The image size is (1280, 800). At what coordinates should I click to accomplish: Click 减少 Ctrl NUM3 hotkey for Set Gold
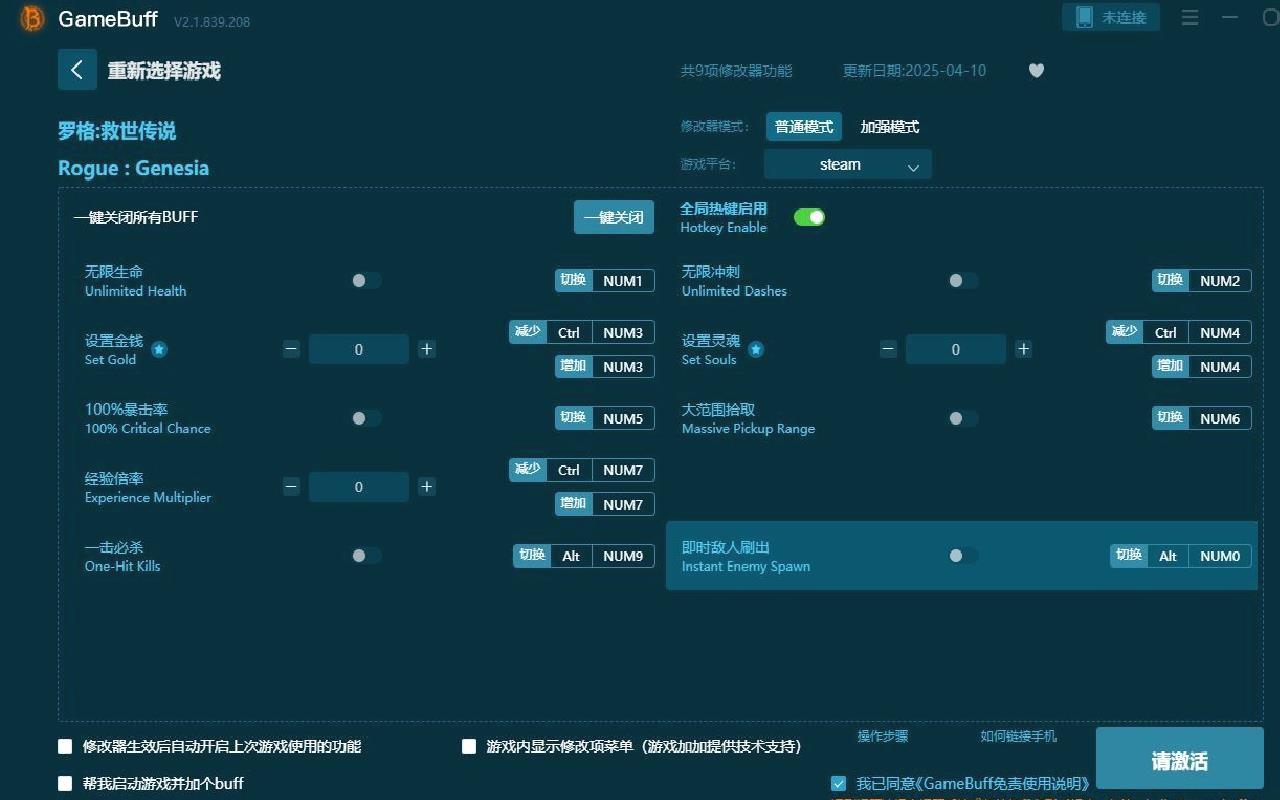click(x=582, y=332)
